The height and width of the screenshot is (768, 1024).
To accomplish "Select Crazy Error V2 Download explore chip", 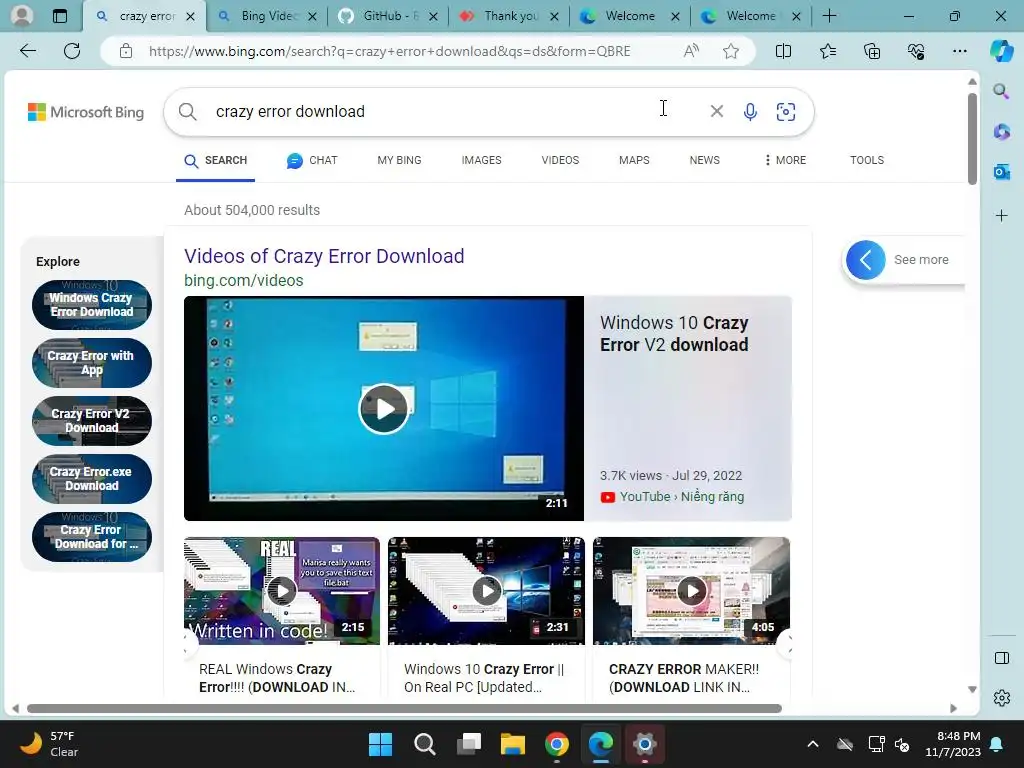I will click(x=92, y=421).
